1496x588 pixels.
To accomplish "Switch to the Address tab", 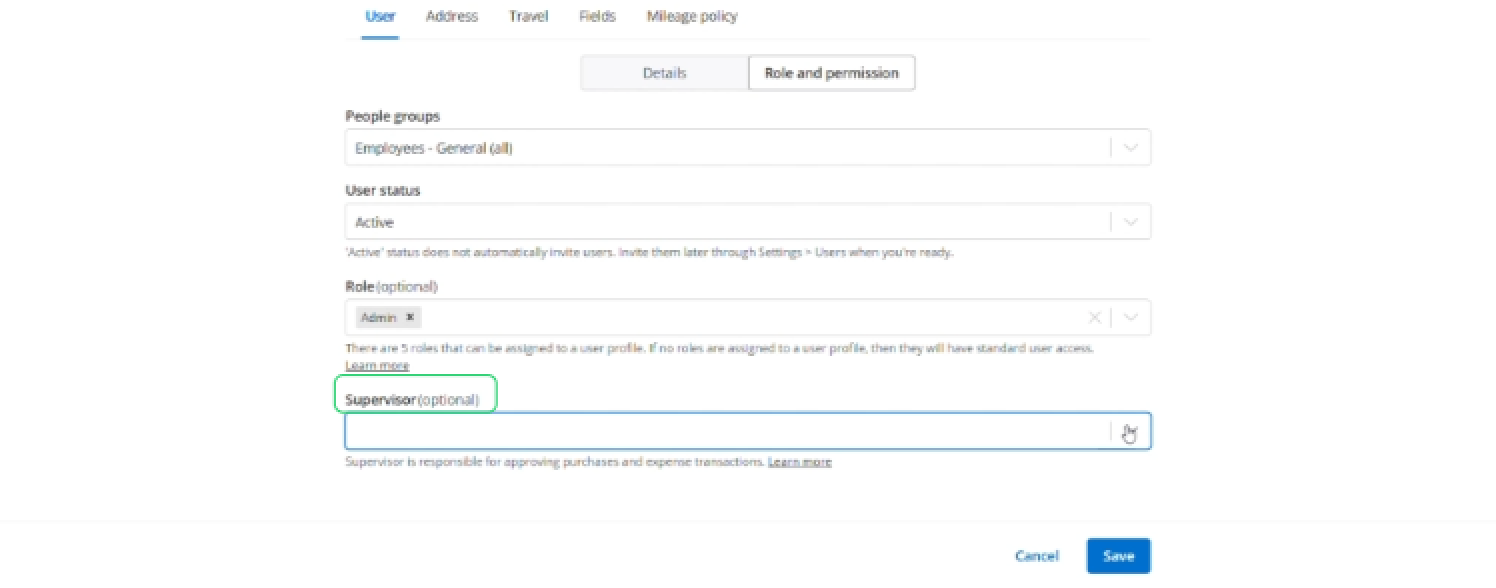I will (452, 16).
